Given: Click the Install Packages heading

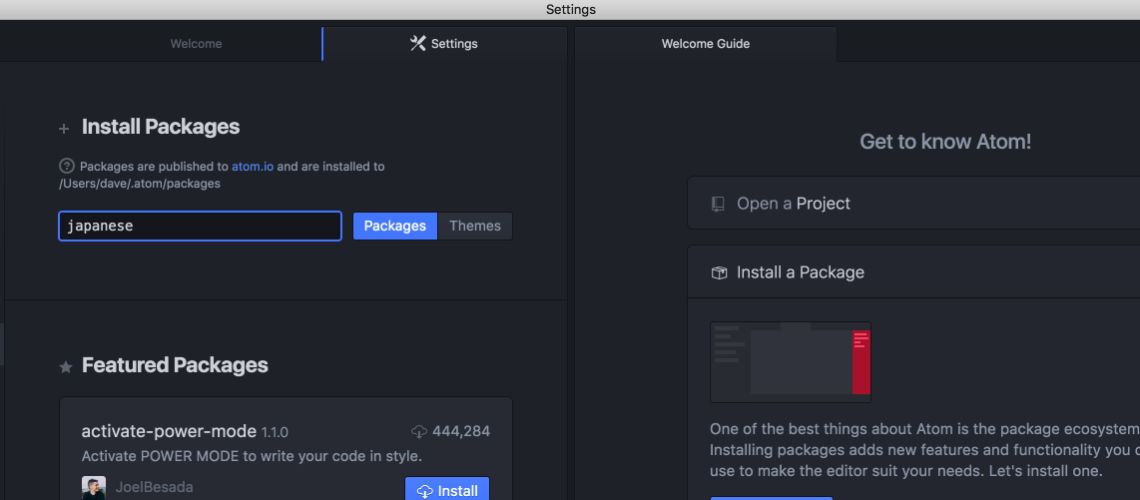Looking at the screenshot, I should click(161, 127).
